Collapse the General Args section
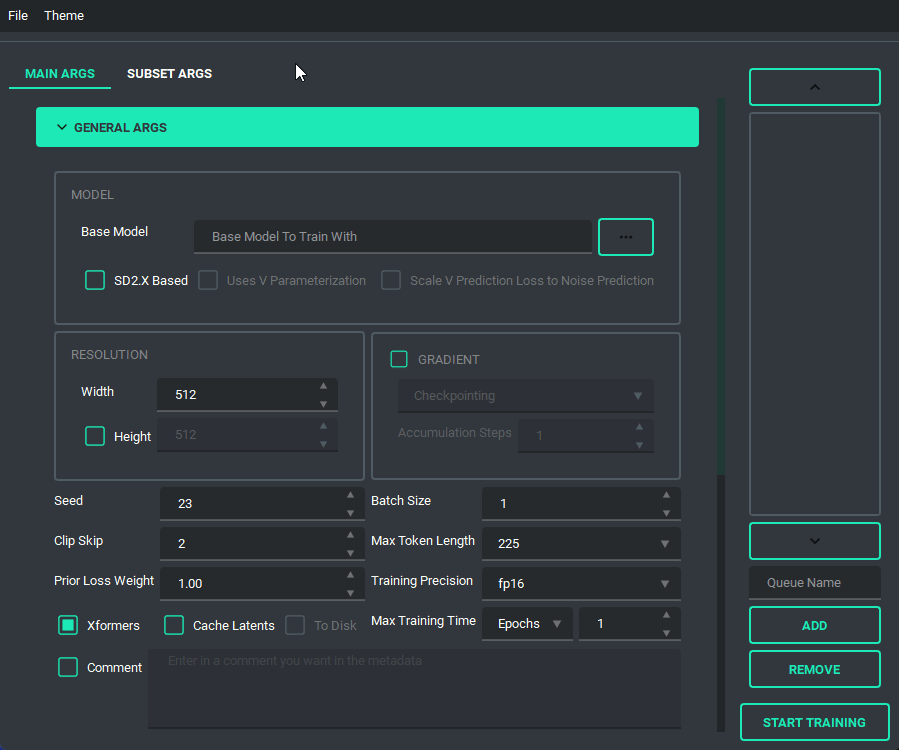Image resolution: width=899 pixels, height=750 pixels. (x=367, y=127)
